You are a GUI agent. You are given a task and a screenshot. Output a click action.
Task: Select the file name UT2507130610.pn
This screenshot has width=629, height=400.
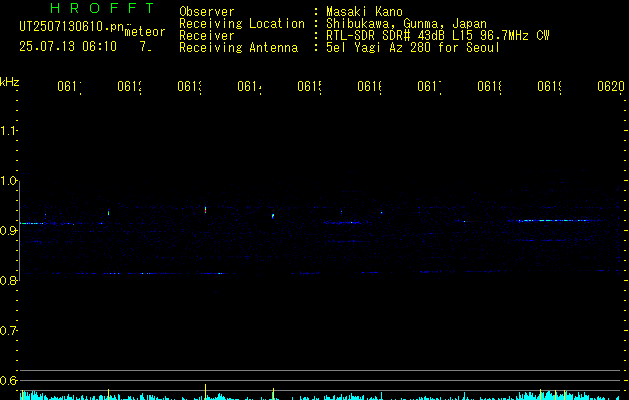[71, 26]
